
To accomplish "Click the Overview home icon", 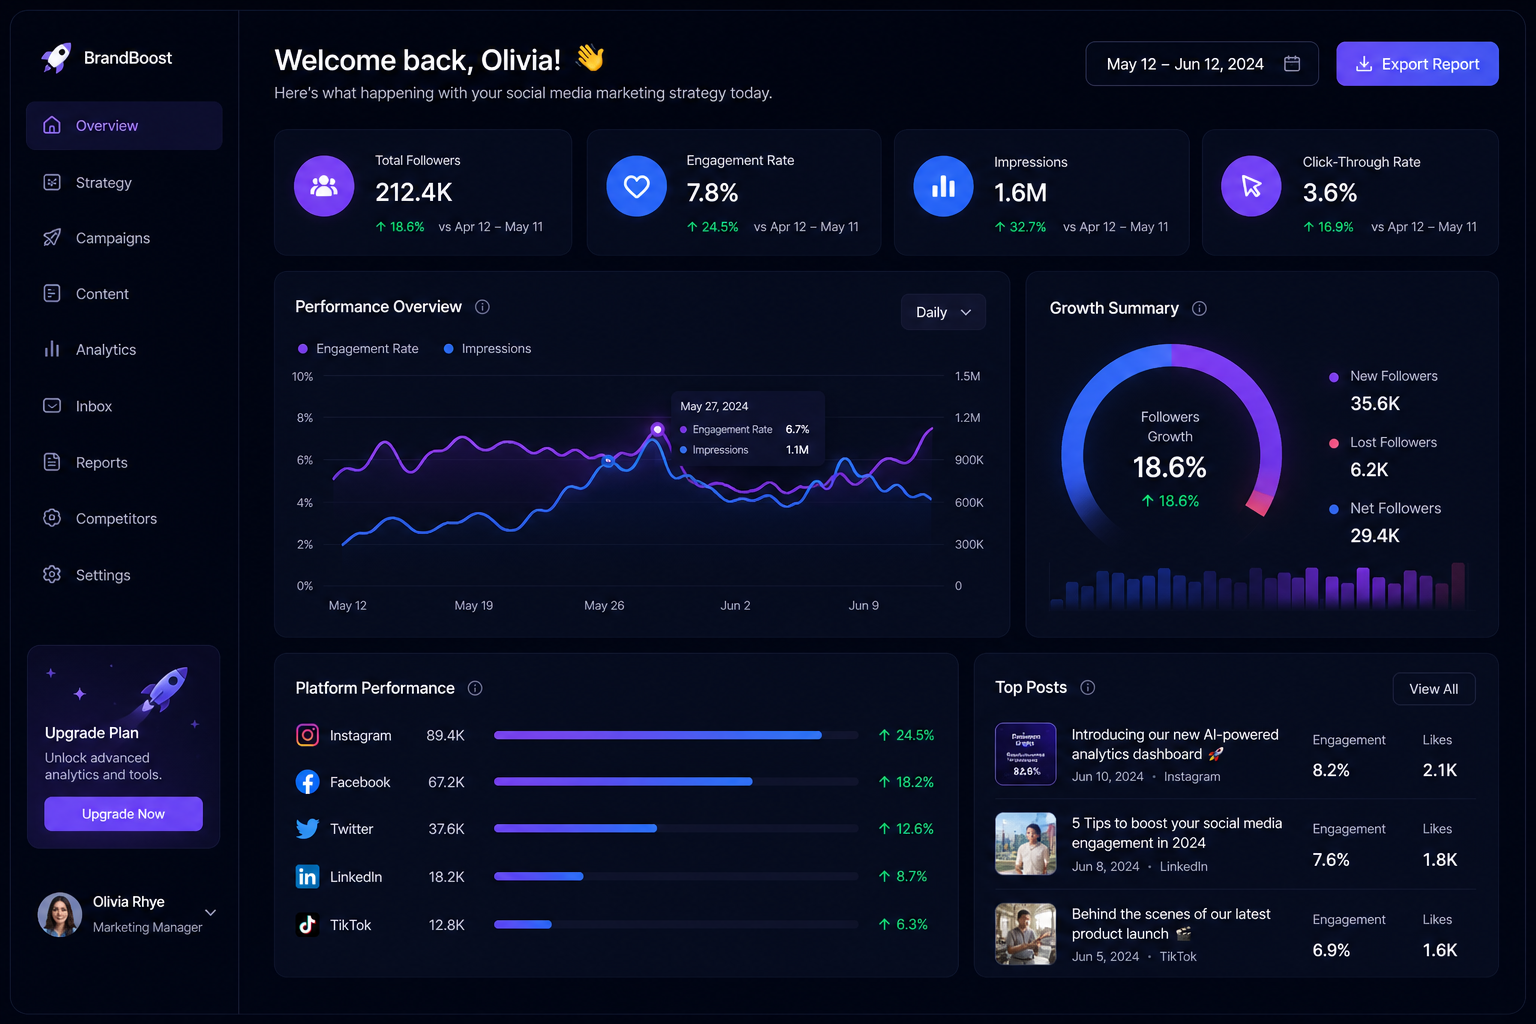I will [52, 125].
